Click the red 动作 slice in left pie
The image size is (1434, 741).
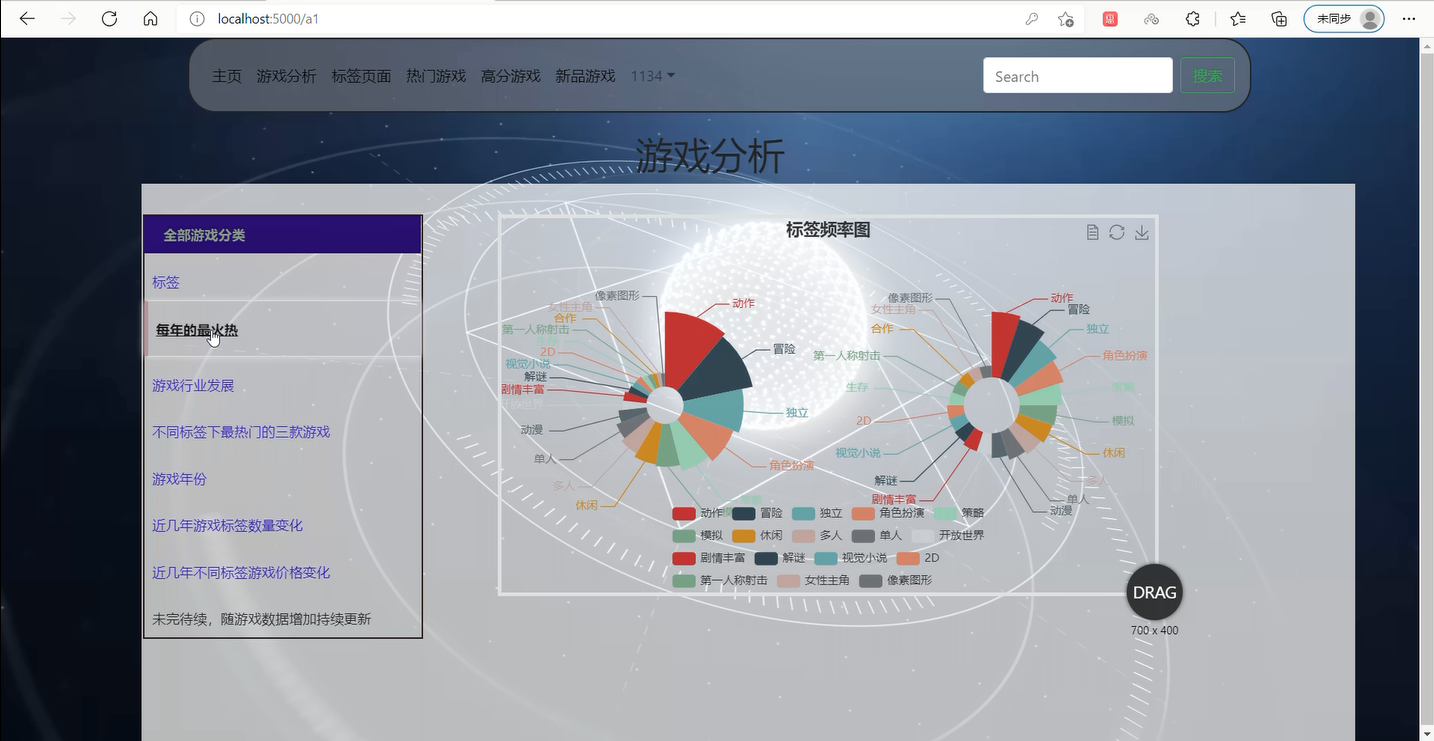tap(690, 345)
